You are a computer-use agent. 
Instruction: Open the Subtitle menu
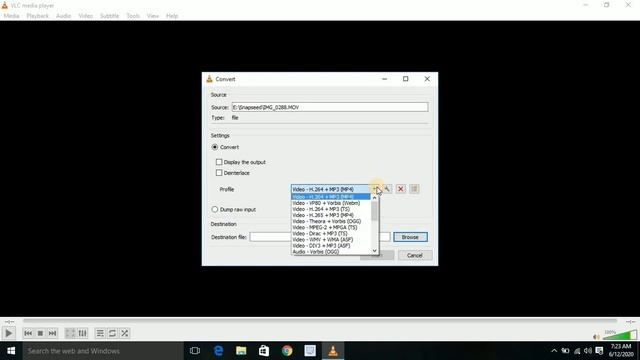tap(109, 16)
